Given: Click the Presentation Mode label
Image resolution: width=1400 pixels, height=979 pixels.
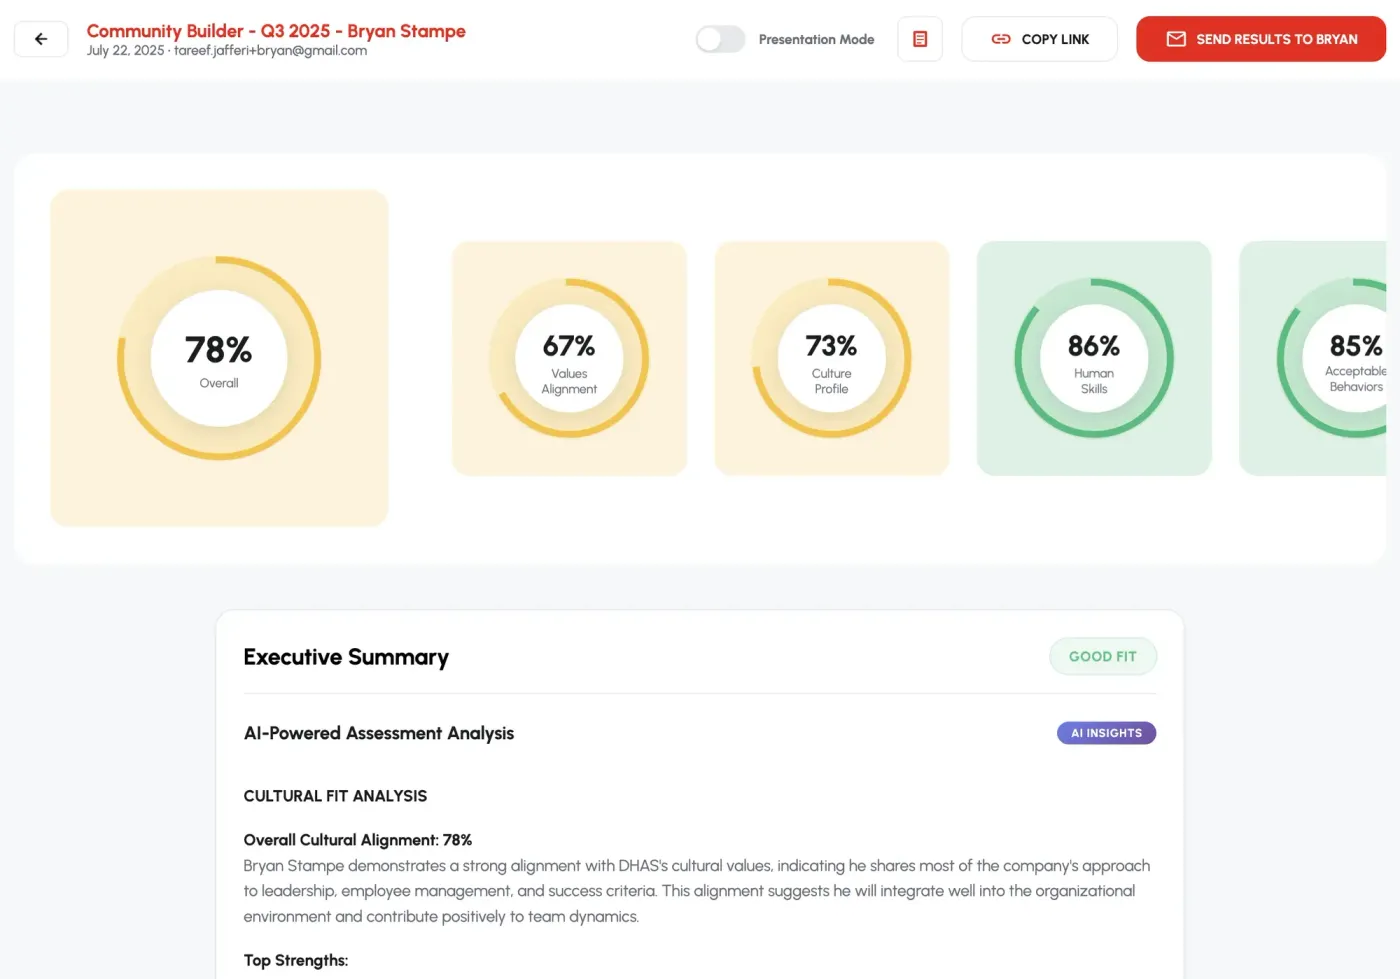Looking at the screenshot, I should point(816,39).
